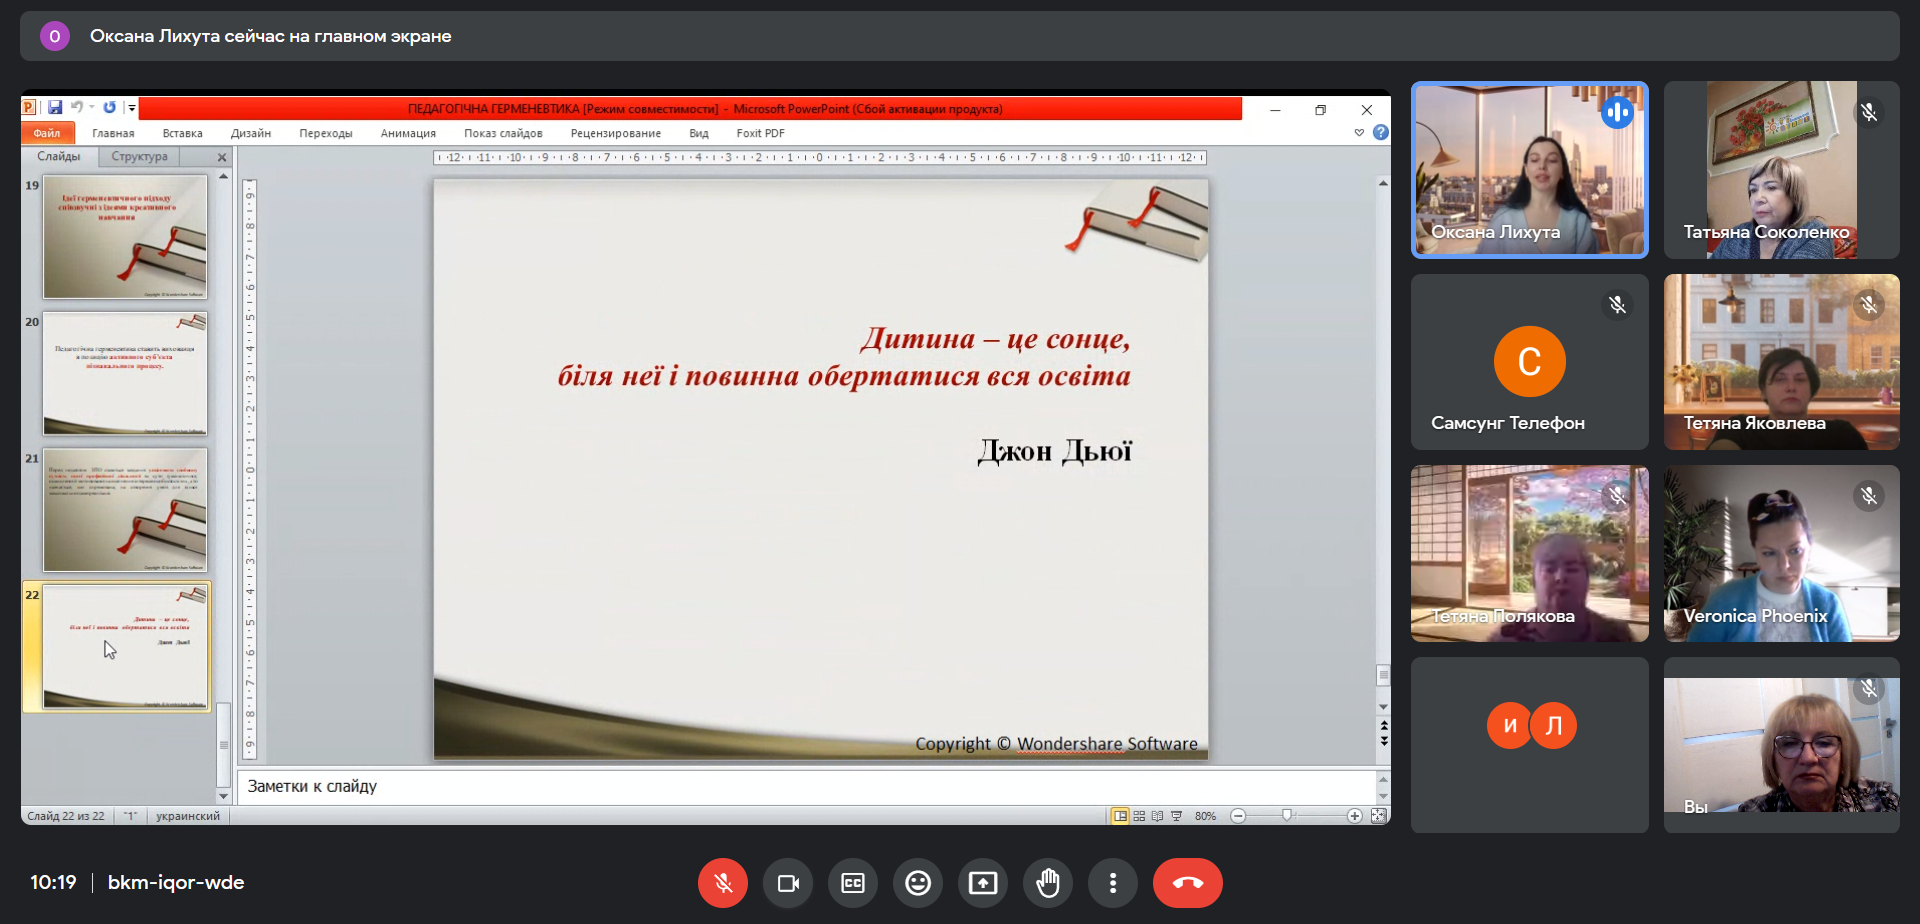Unmute the microphone in call controls
Viewport: 1920px width, 924px height.
point(723,883)
